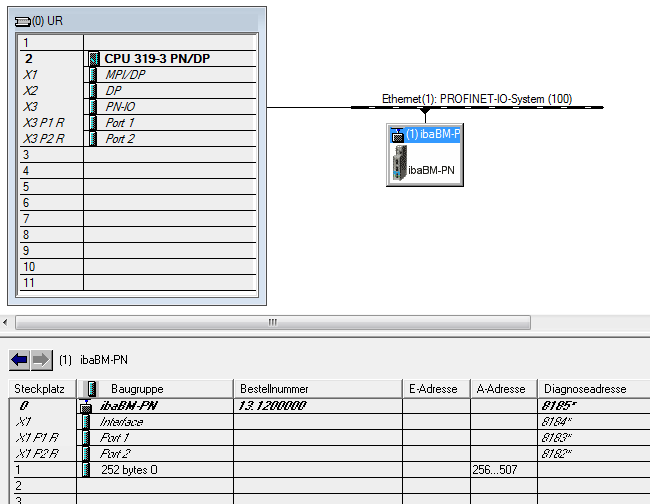Select detail table slot 2 row
The width and height of the screenshot is (650, 504).
click(x=330, y=485)
